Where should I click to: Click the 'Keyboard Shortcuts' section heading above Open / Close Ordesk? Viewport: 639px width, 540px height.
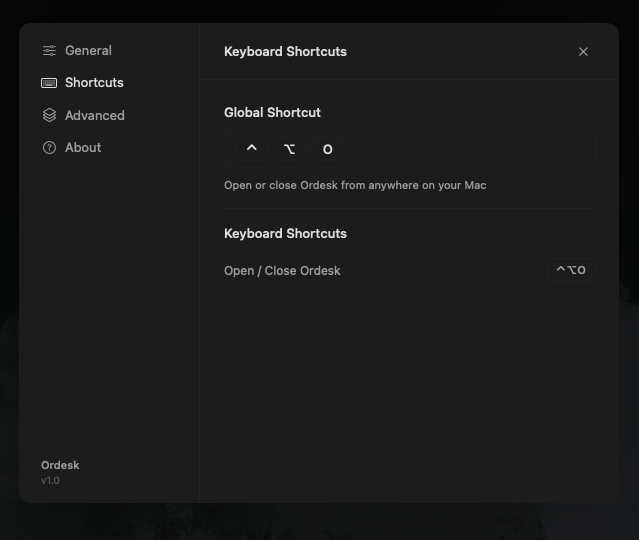click(285, 234)
